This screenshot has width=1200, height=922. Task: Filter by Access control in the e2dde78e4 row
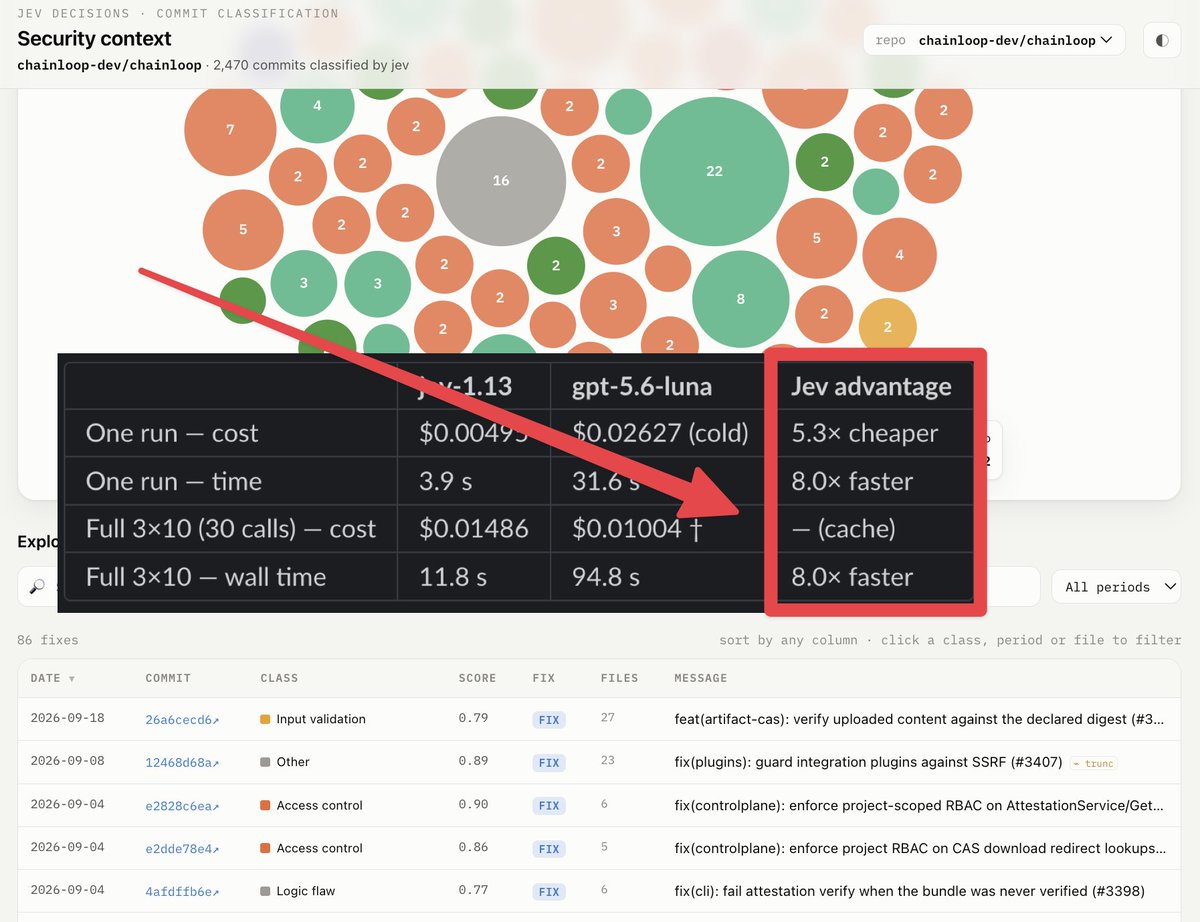pos(320,848)
